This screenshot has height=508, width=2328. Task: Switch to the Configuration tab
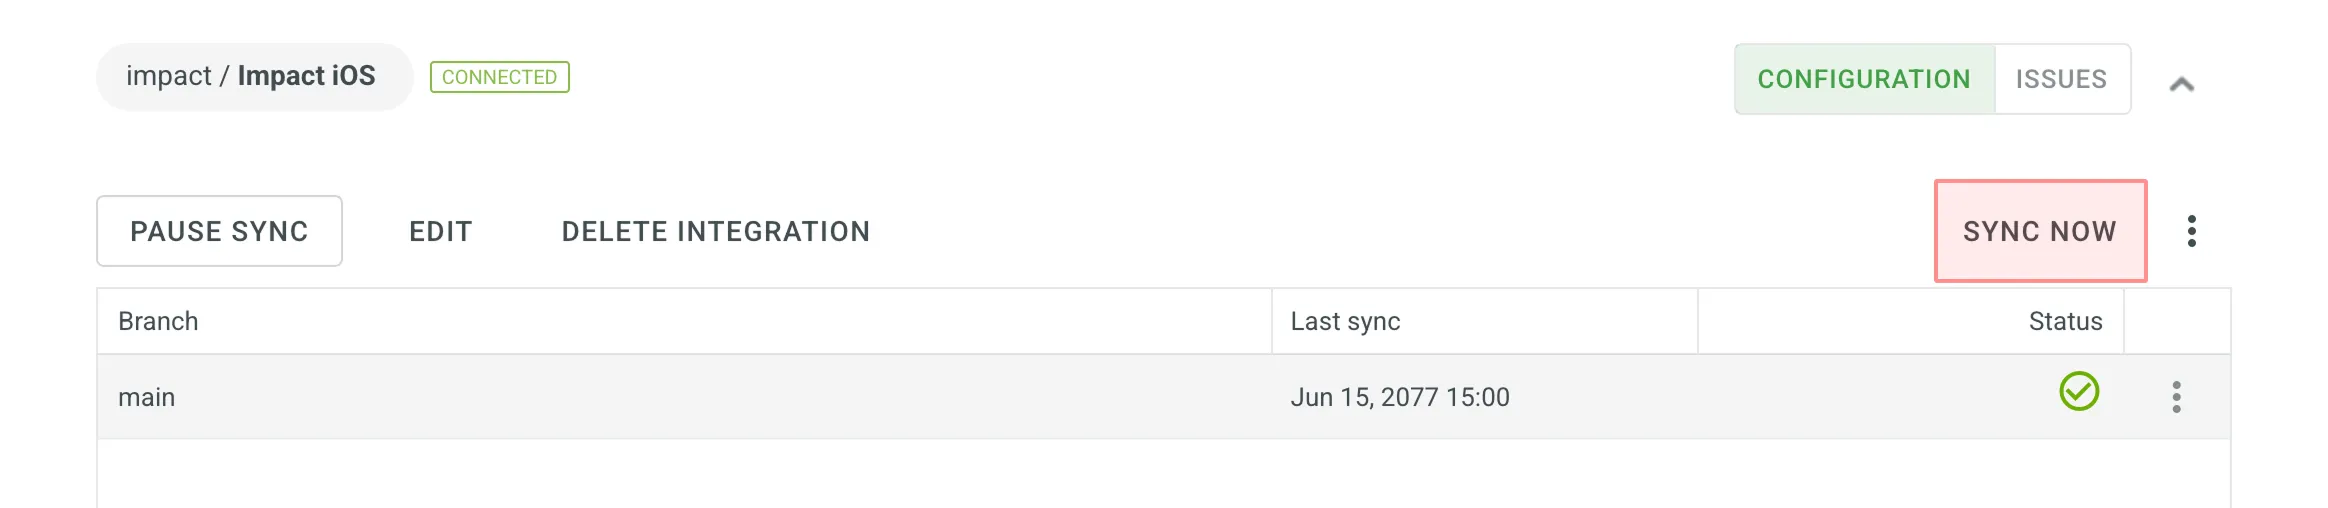pyautogui.click(x=1864, y=79)
